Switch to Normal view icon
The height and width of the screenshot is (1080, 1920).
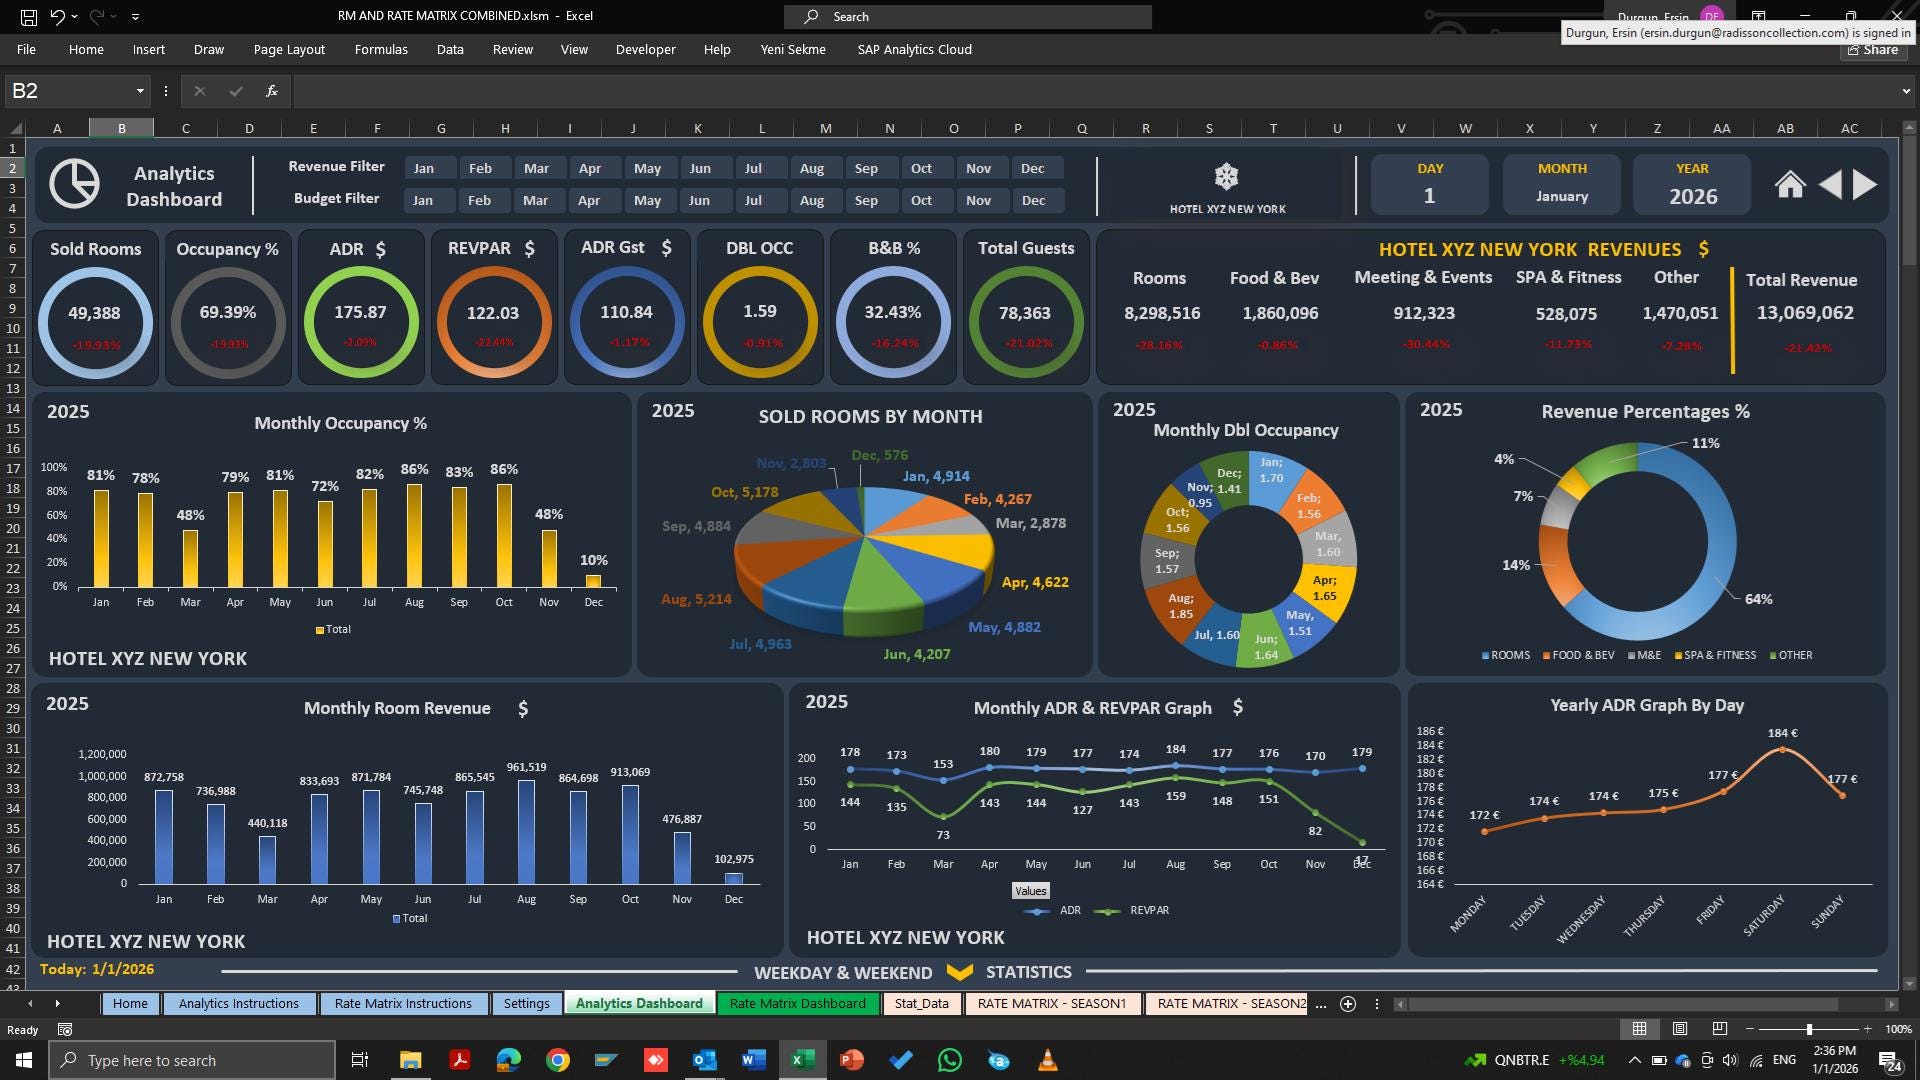[1640, 1029]
